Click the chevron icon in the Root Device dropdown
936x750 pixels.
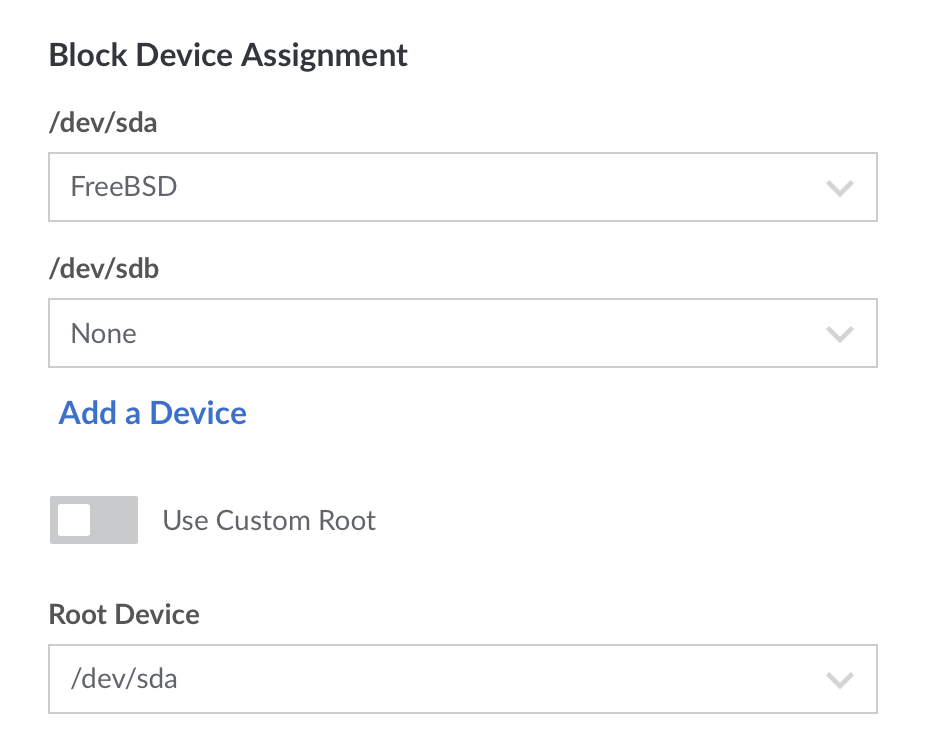click(x=839, y=680)
